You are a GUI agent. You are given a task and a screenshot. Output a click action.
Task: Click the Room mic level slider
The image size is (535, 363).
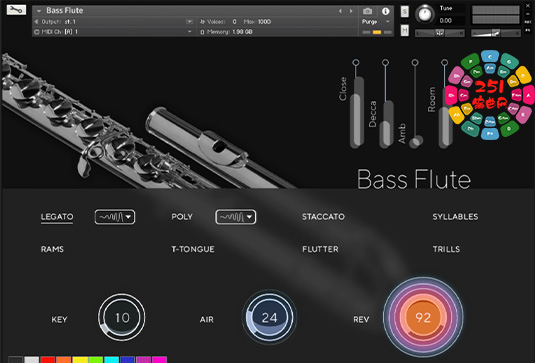[x=445, y=118]
